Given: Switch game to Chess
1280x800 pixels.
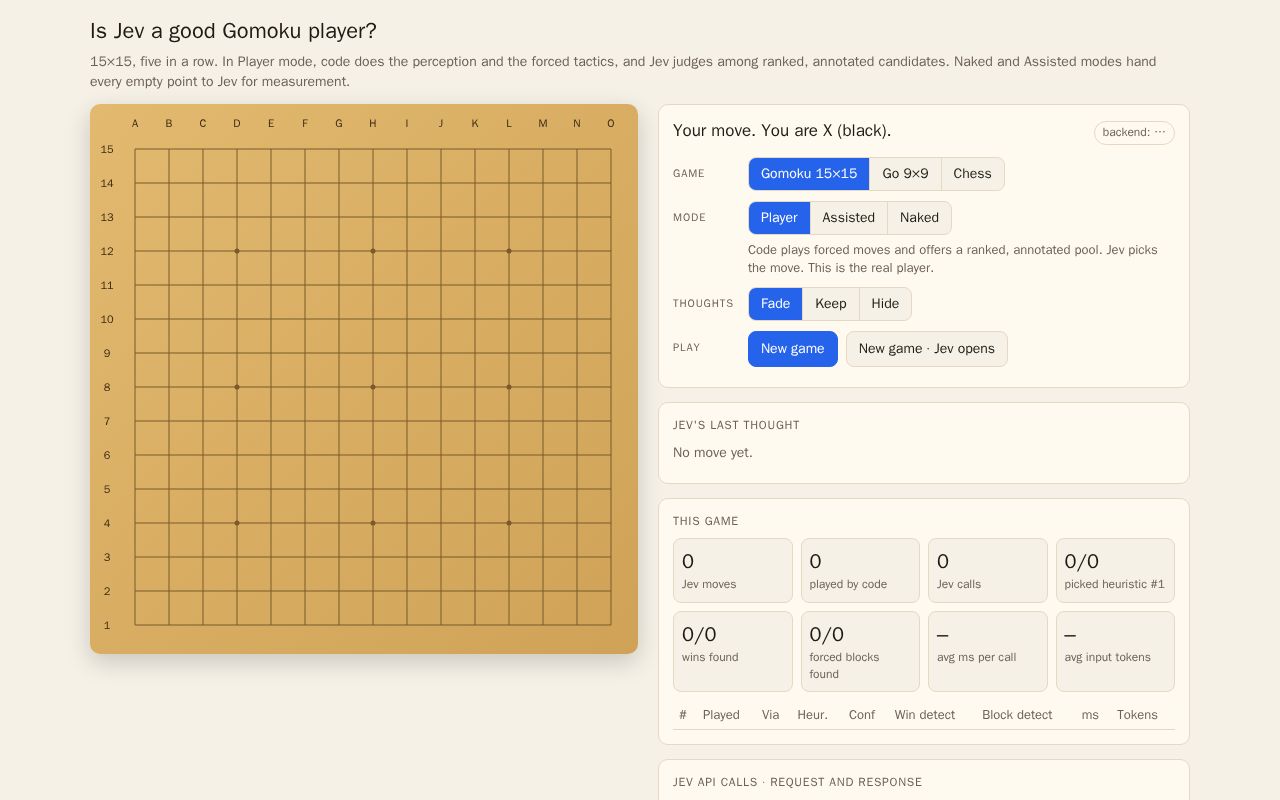Looking at the screenshot, I should coord(972,174).
